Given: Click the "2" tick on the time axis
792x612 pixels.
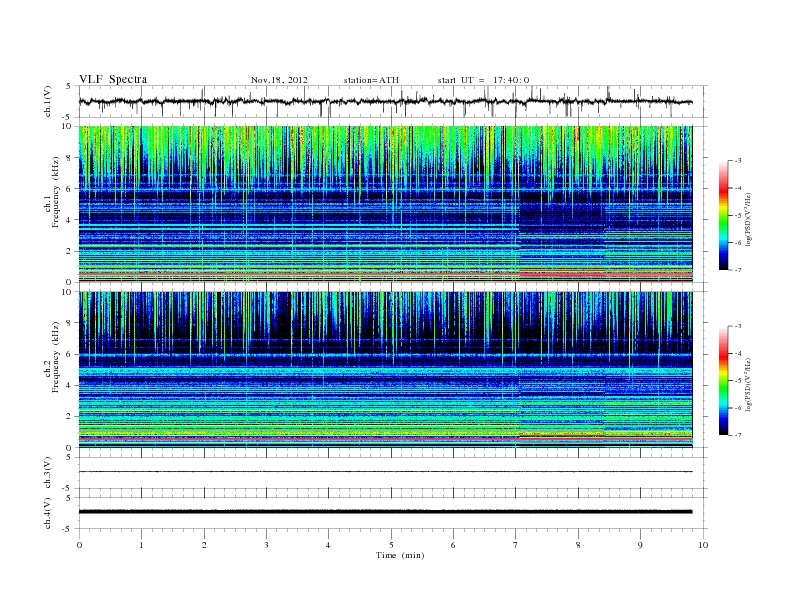Looking at the screenshot, I should click(x=204, y=545).
